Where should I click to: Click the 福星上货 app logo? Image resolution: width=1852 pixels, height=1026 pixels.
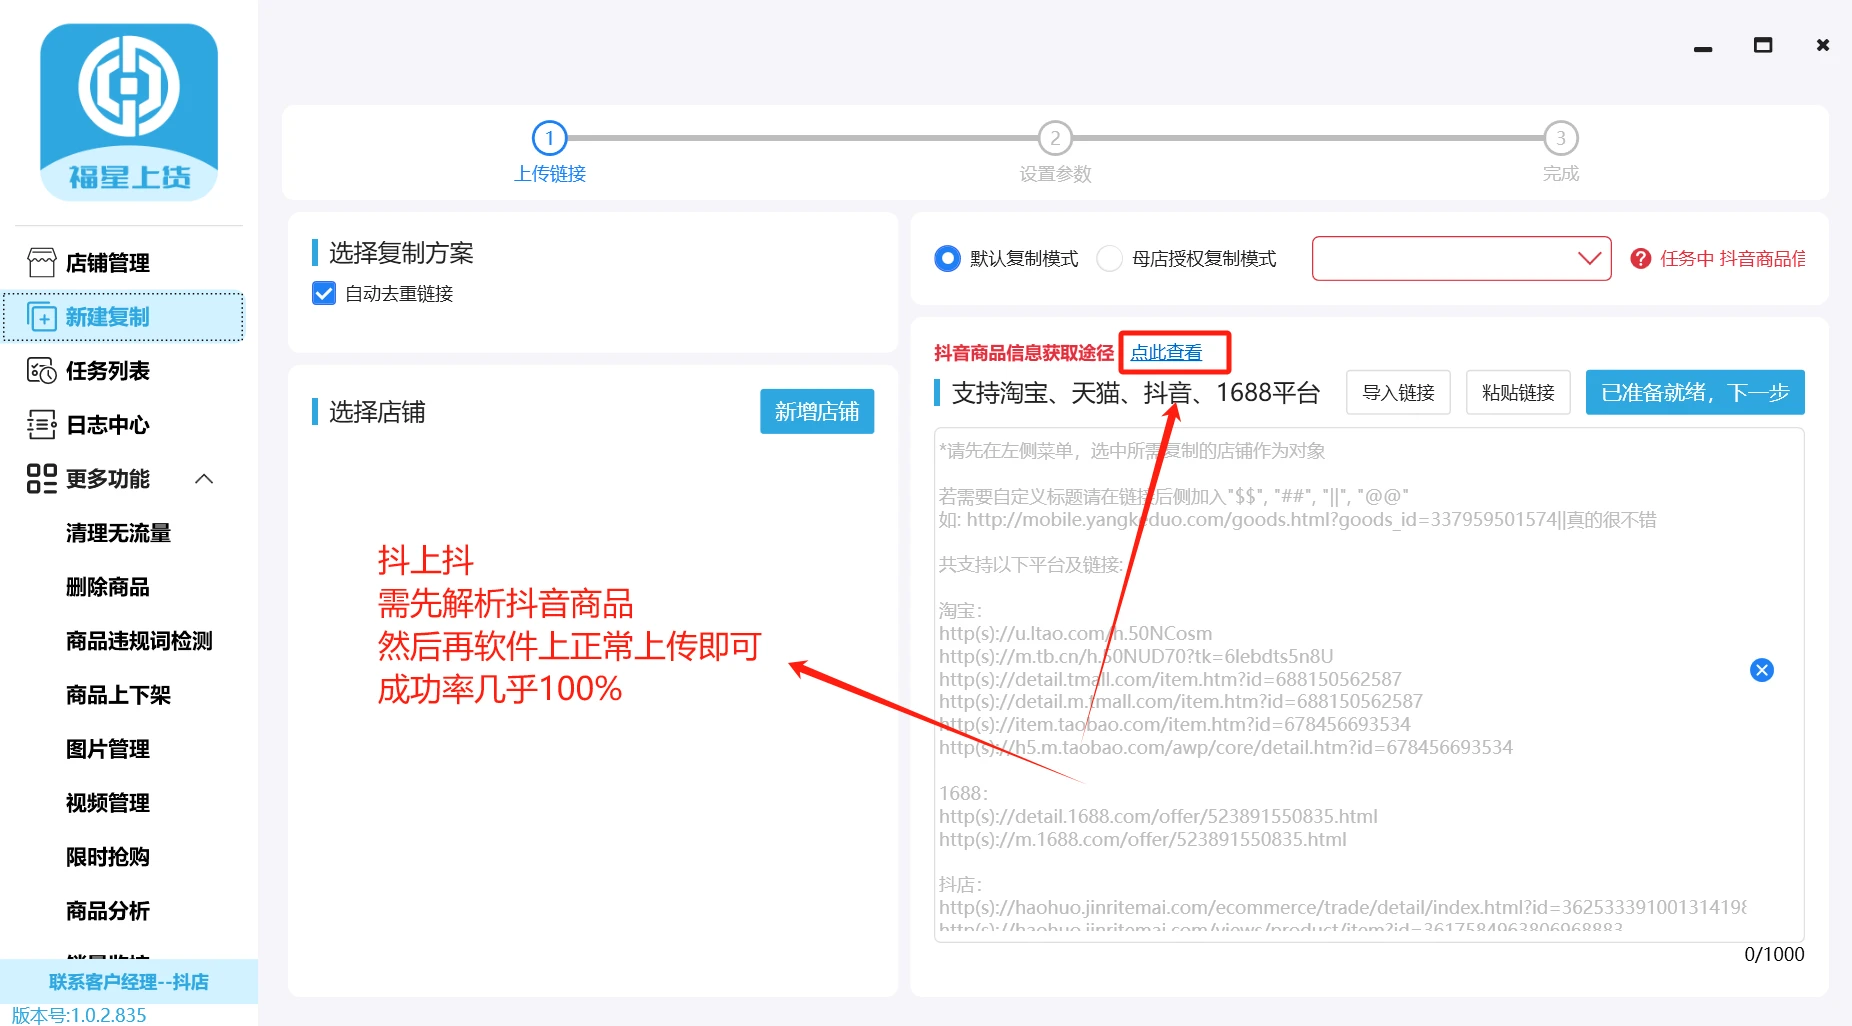pos(129,113)
